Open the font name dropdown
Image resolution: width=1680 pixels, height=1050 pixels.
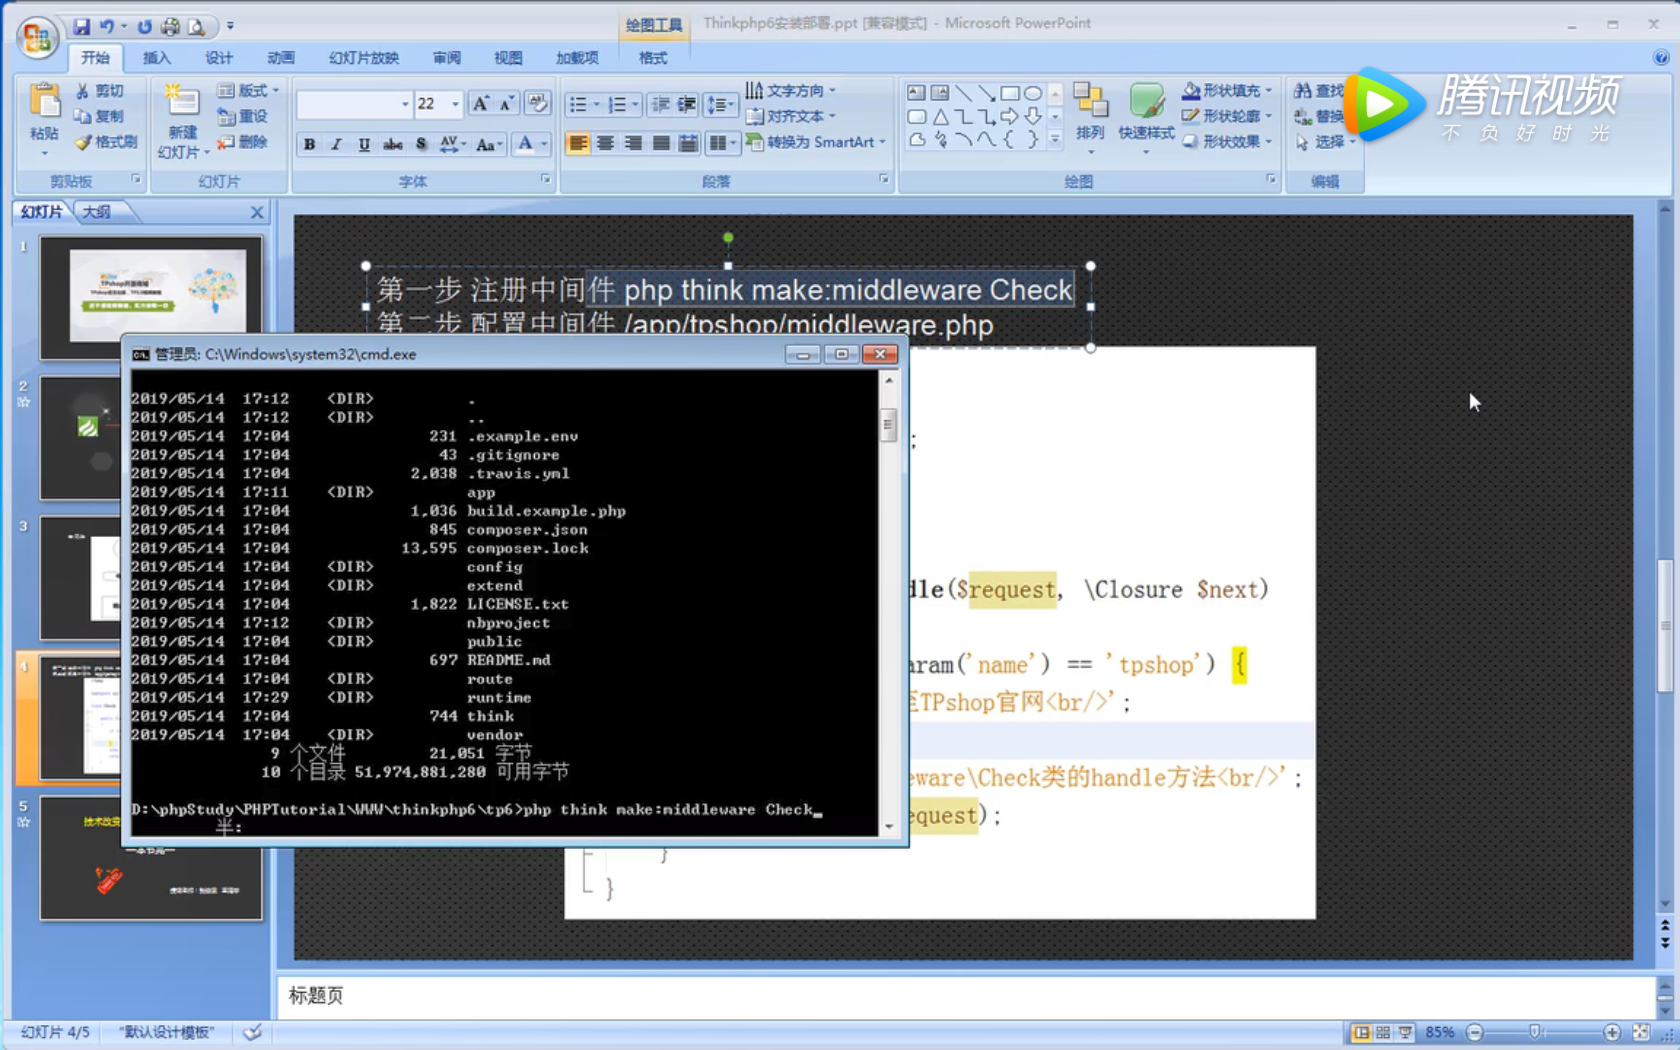point(405,104)
